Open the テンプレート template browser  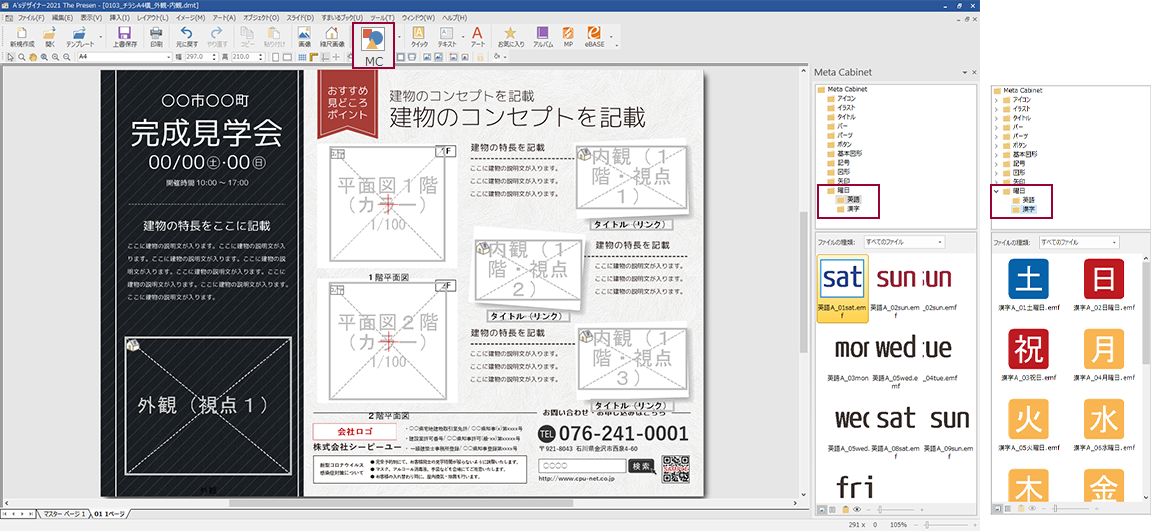click(79, 37)
